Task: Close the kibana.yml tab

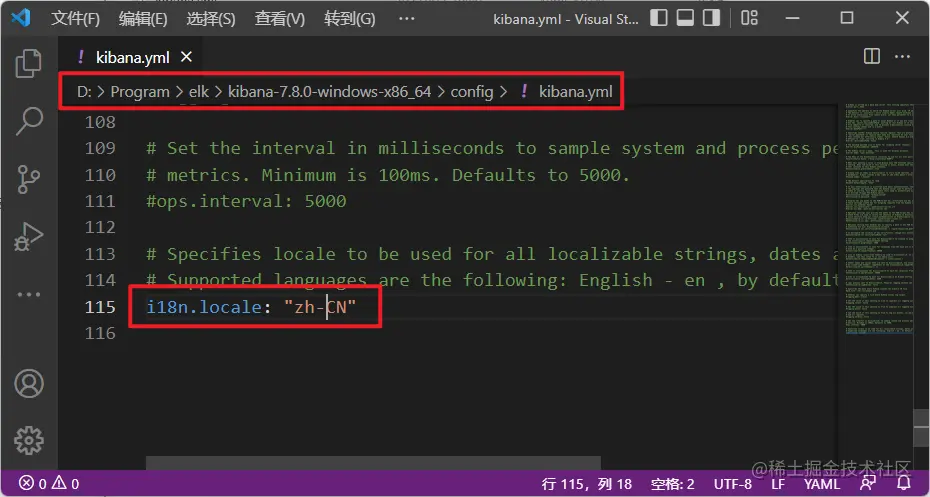Action: (186, 56)
